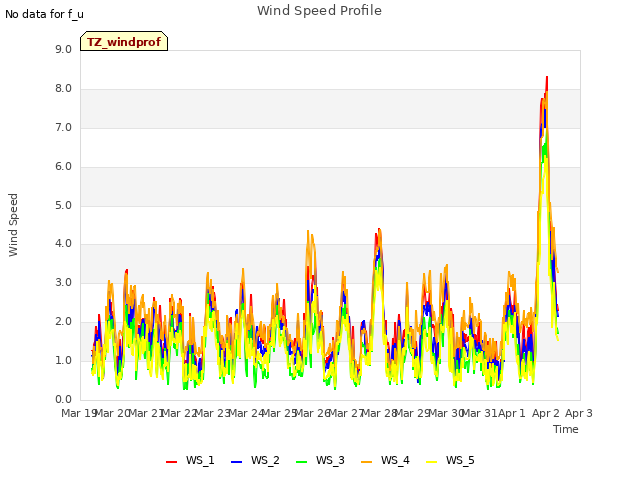Click the Apr 2 wind speed peak

point(547,78)
